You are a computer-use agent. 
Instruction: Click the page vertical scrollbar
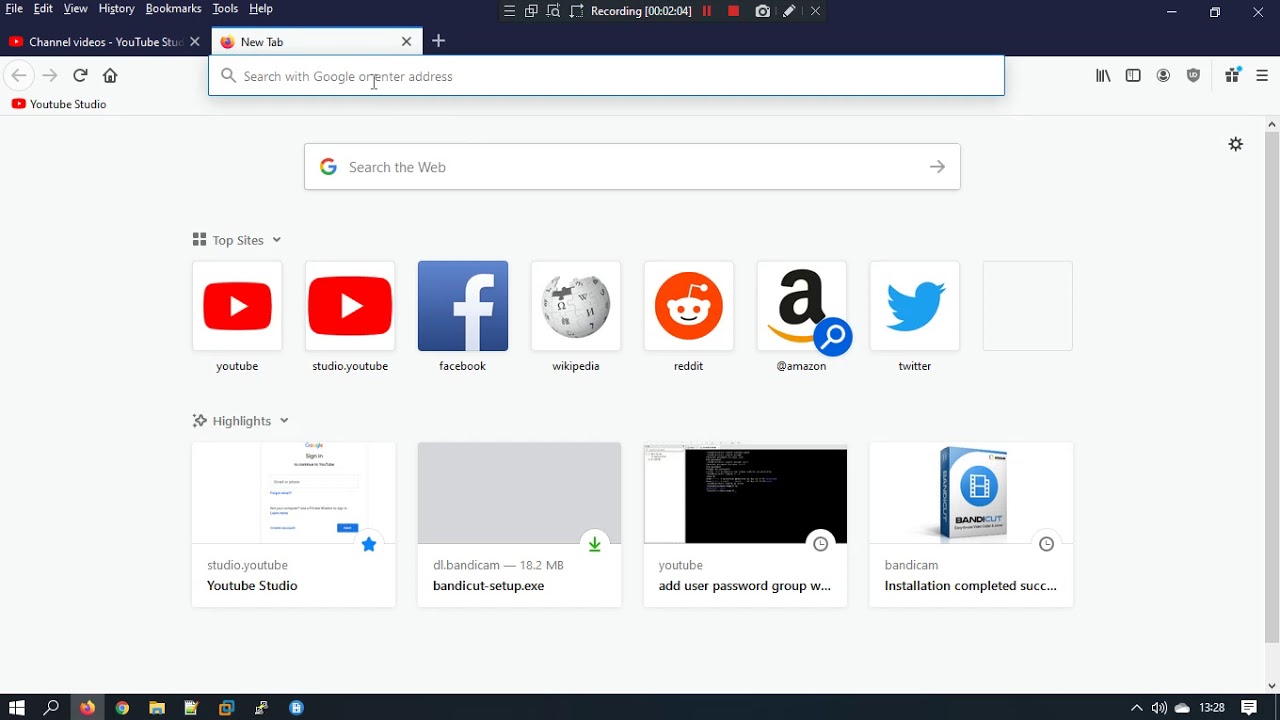[1272, 386]
